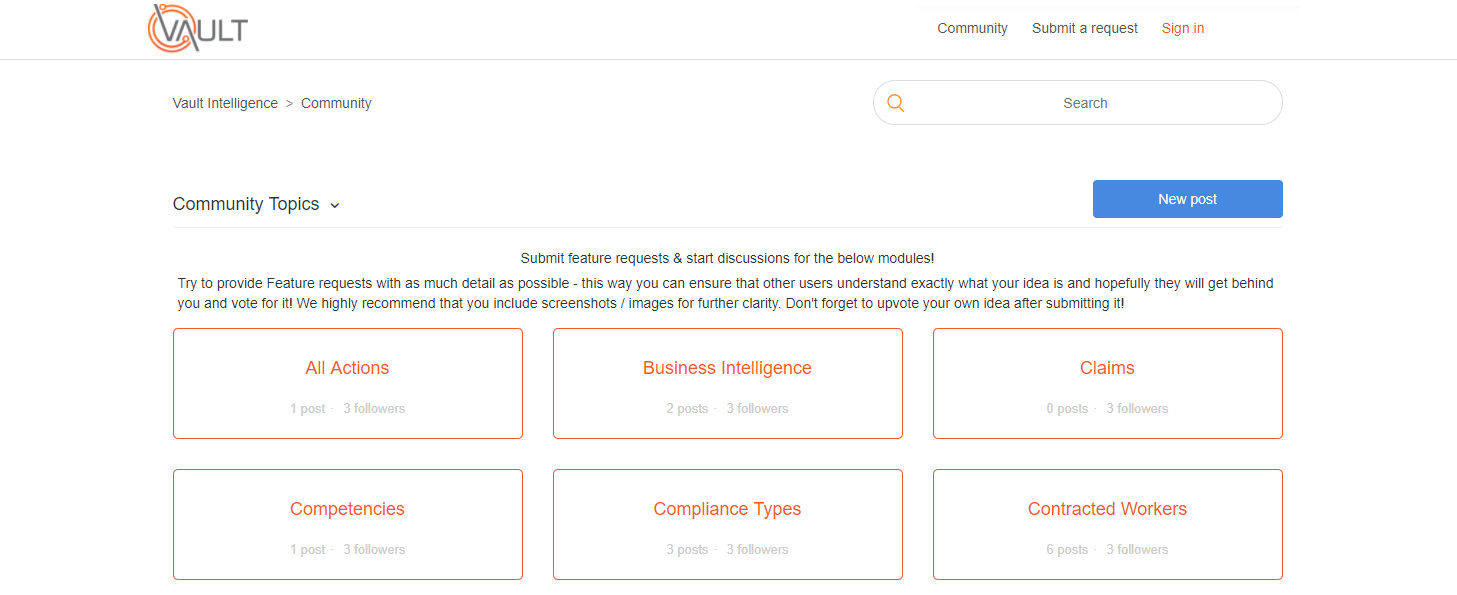Open Community in the top navigation
This screenshot has height=595, width=1457.
point(972,28)
